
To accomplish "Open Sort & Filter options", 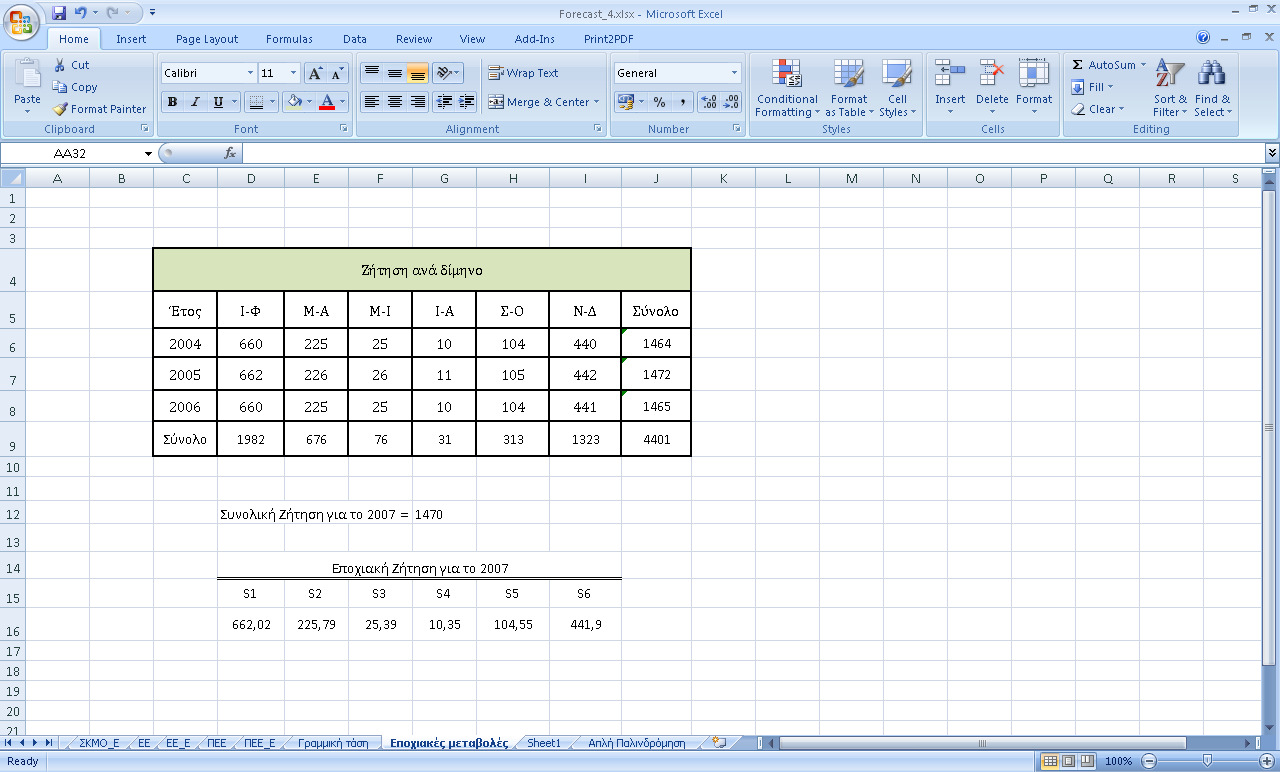I will point(1169,88).
